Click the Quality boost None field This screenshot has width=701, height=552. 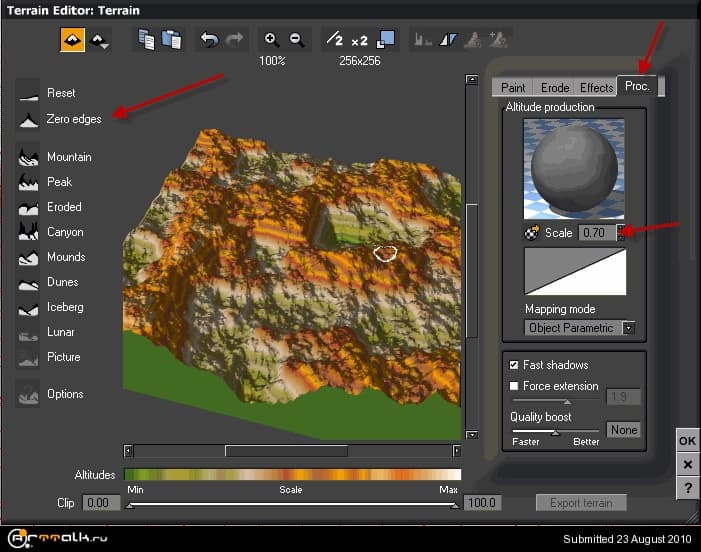(623, 430)
